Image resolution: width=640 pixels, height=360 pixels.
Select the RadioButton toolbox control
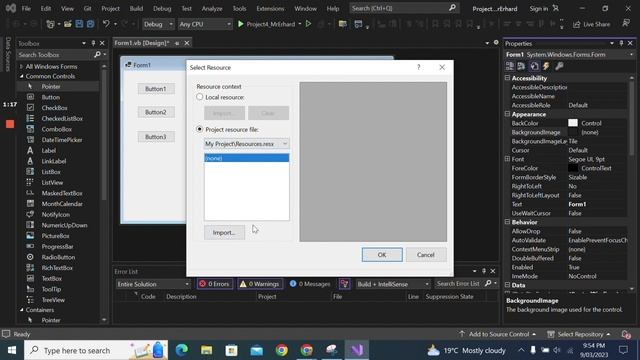point(58,257)
